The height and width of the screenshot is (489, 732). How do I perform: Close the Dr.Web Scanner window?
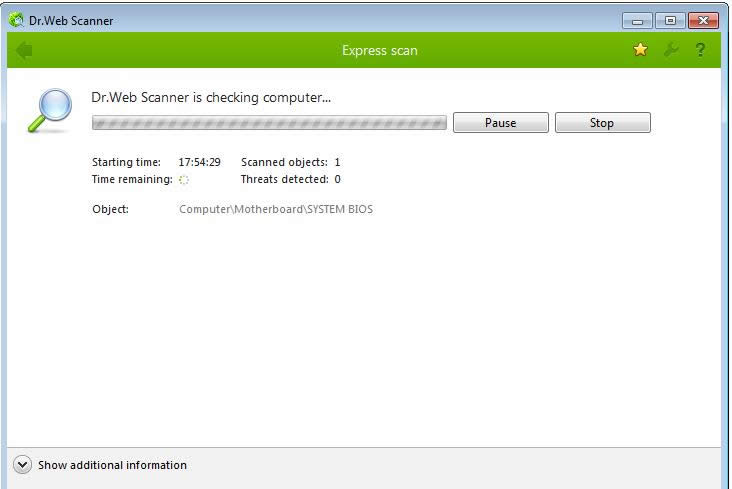(x=703, y=21)
